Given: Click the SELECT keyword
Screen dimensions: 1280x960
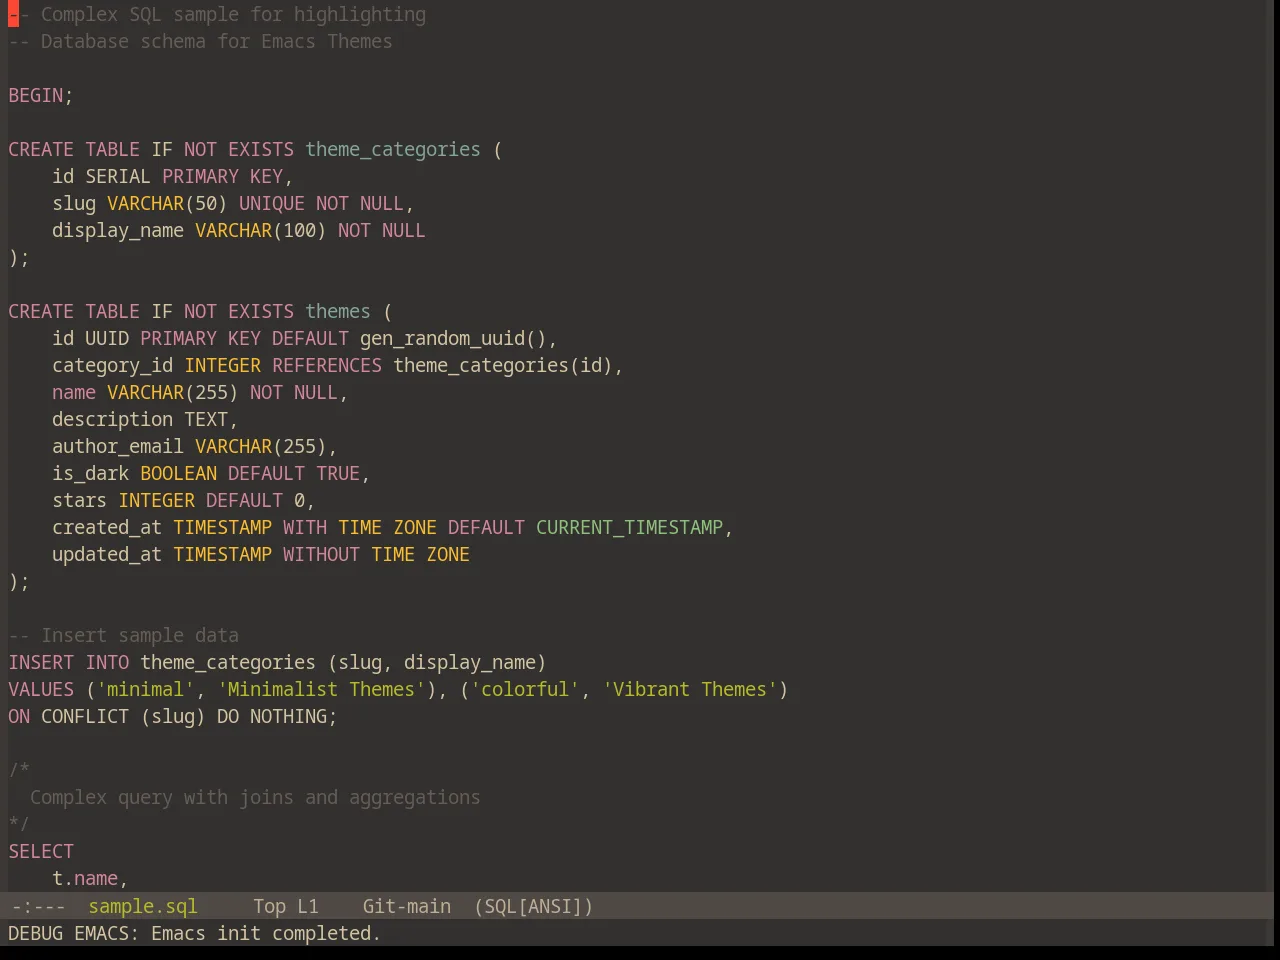Looking at the screenshot, I should tap(41, 851).
